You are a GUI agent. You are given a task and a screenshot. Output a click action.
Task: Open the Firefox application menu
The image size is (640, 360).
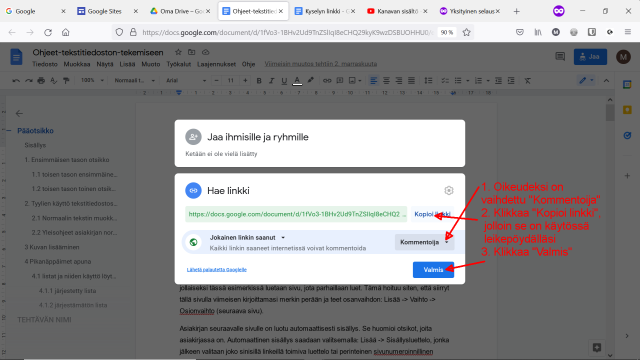click(628, 32)
